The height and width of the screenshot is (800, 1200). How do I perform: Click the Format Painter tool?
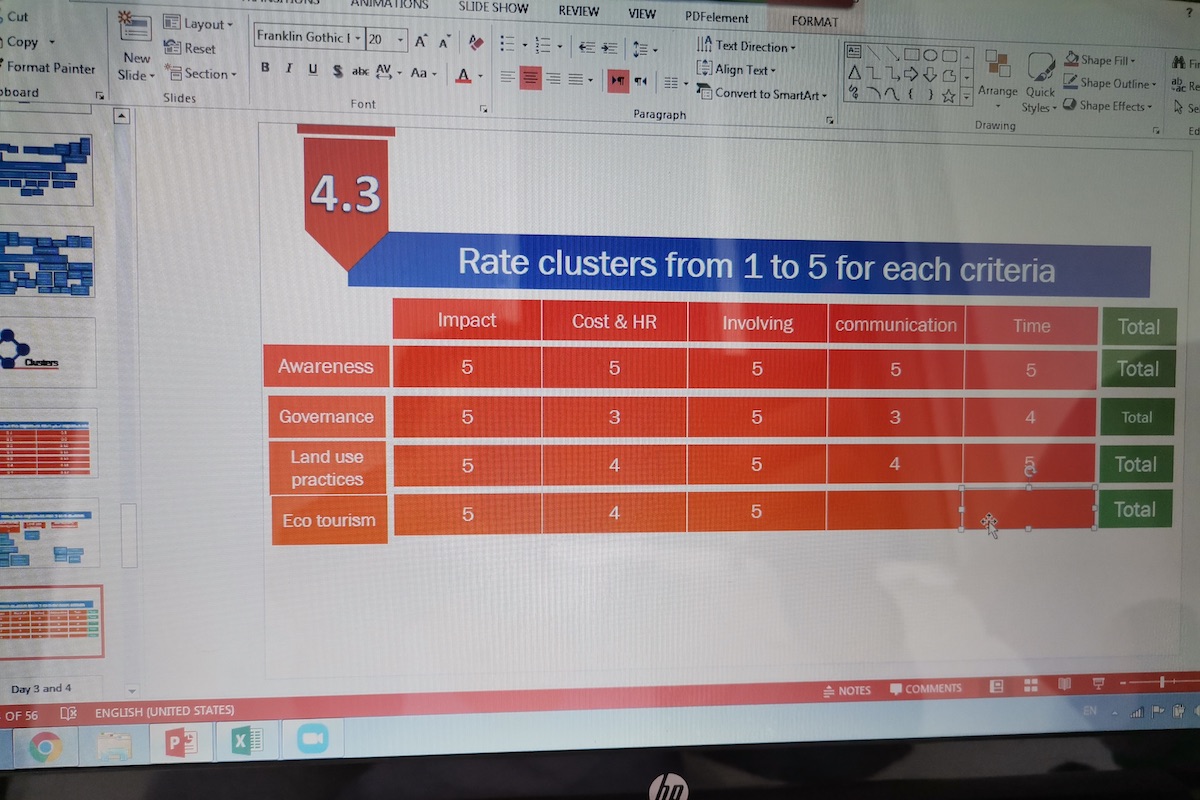[50, 68]
